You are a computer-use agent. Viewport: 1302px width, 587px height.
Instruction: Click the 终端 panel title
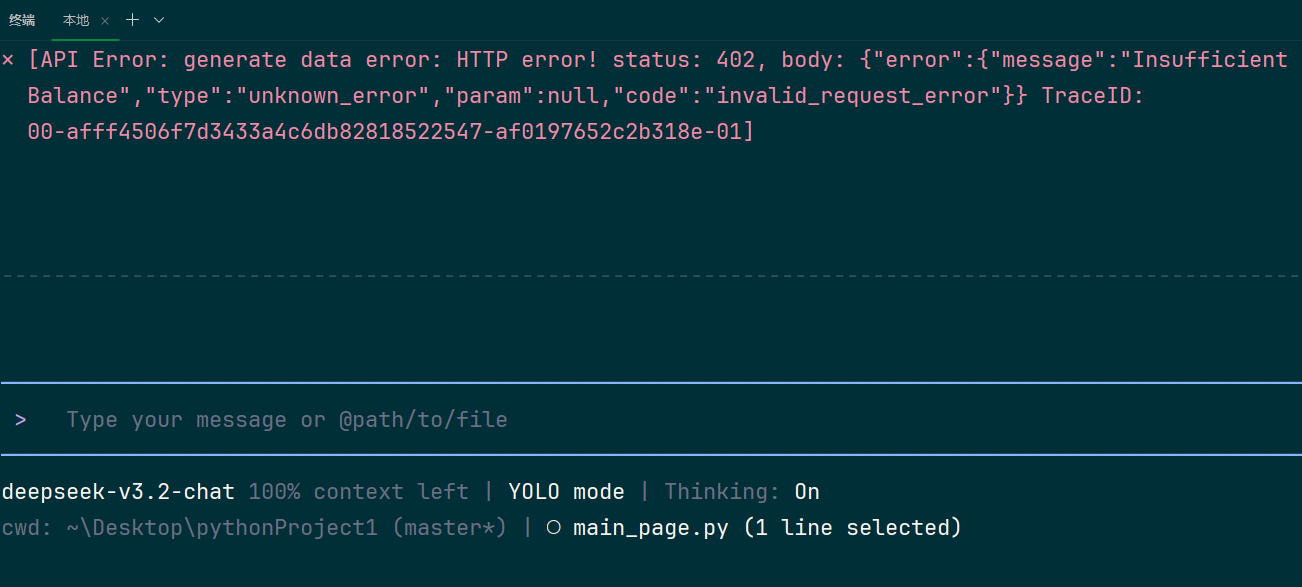(x=22, y=20)
